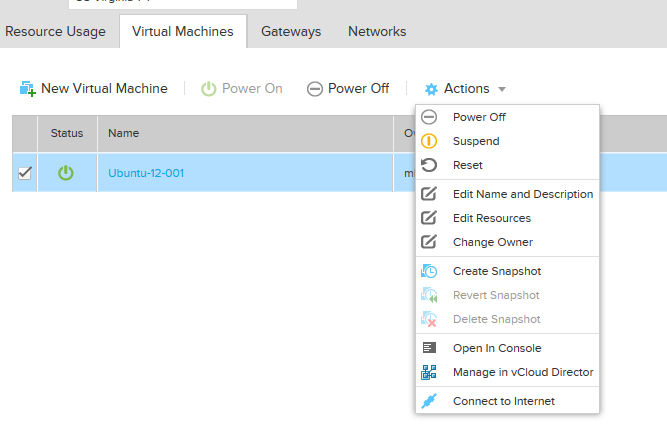The width and height of the screenshot is (667, 429).
Task: Click the Reset arrow icon
Action: tap(429, 165)
